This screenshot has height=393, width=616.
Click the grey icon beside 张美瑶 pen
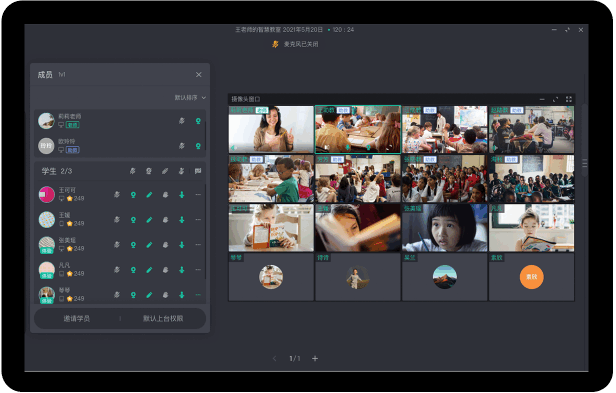[x=165, y=245]
